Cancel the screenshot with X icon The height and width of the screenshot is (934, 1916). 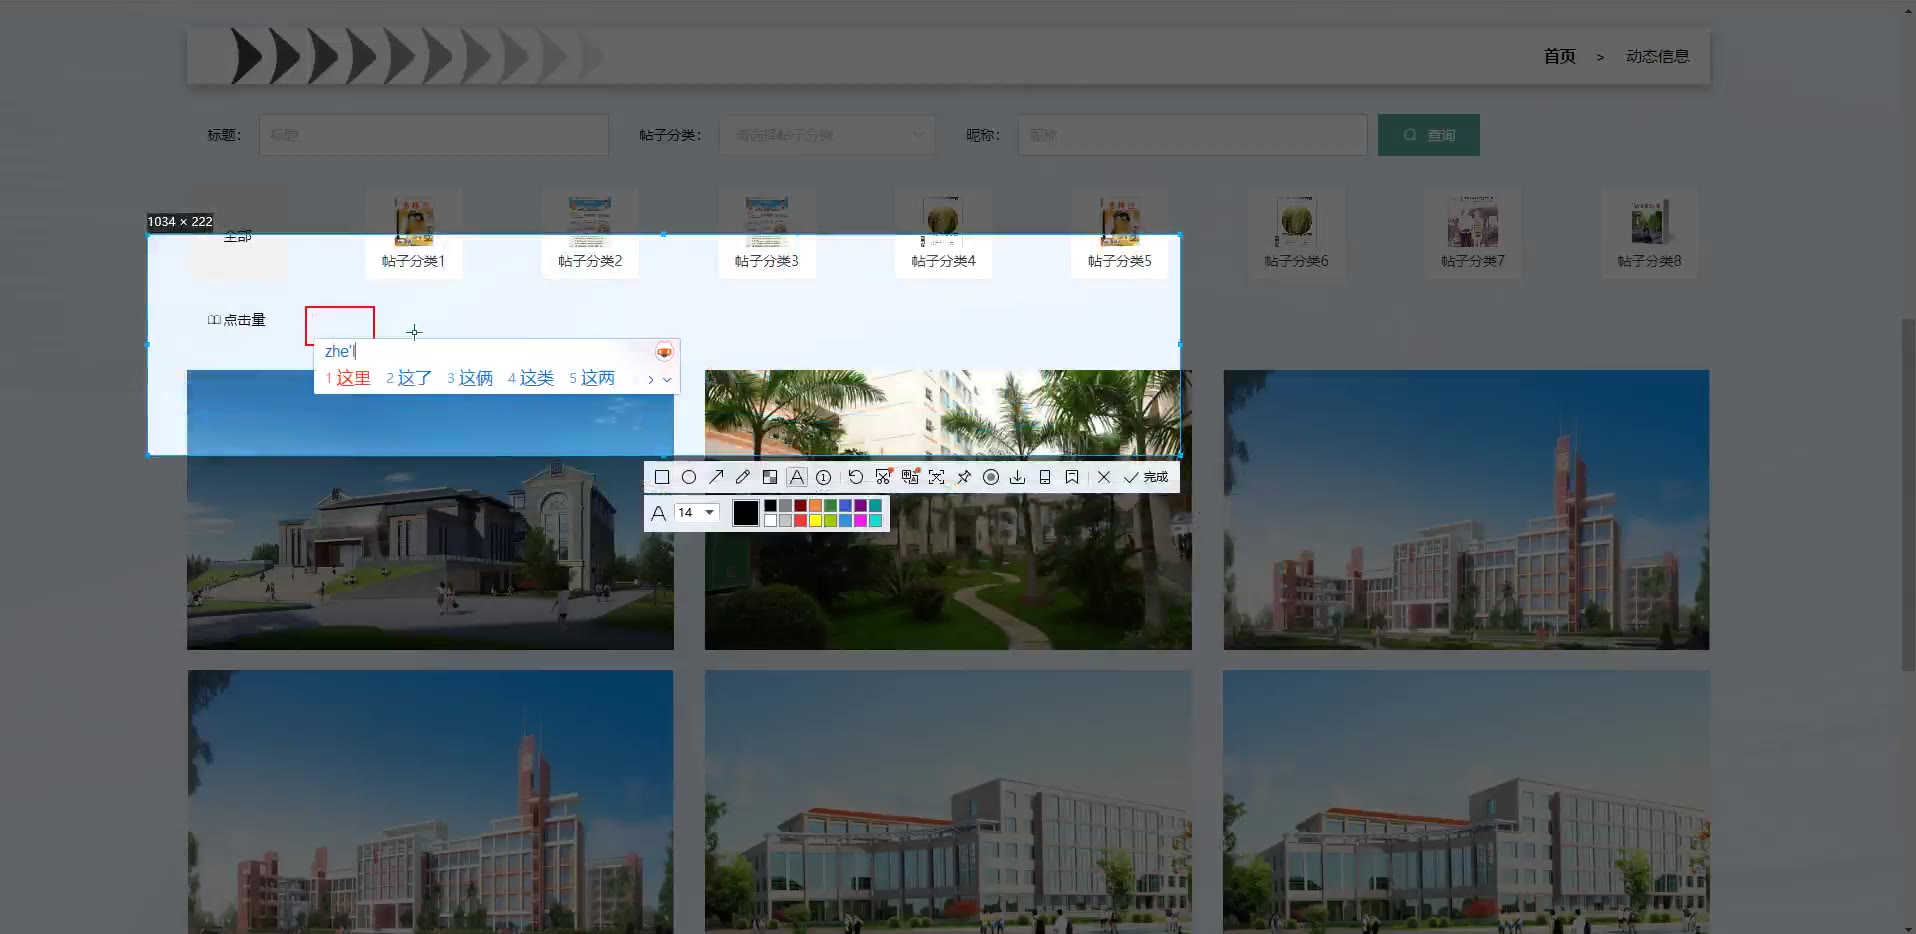coord(1104,477)
